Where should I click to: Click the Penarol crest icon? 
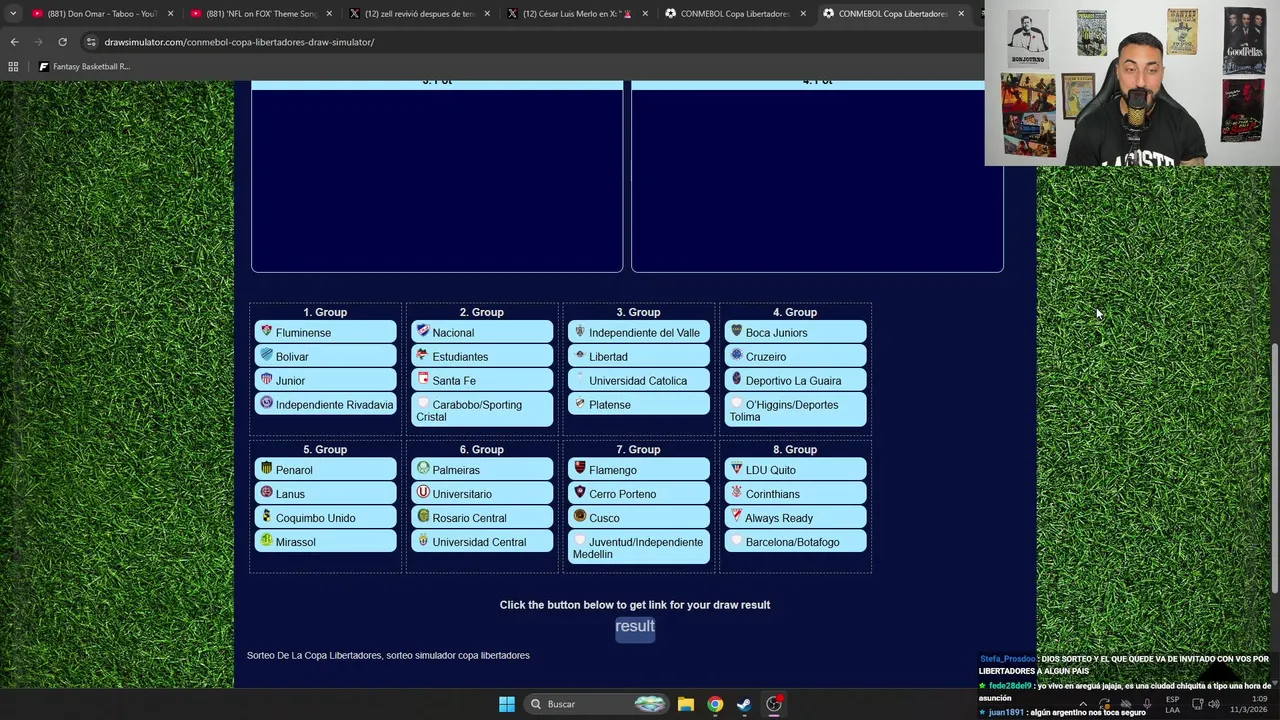(x=266, y=468)
